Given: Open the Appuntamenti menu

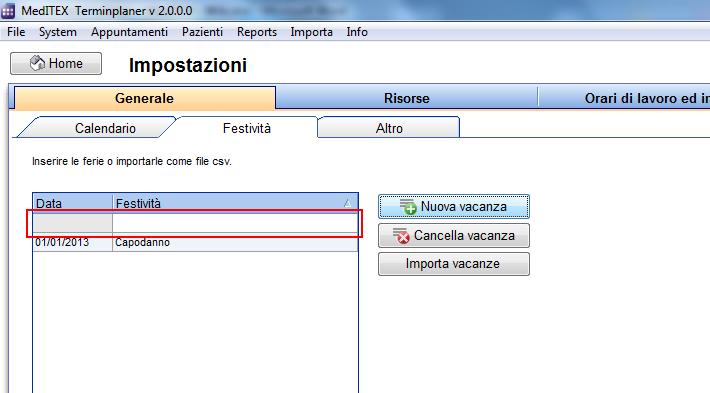Looking at the screenshot, I should pos(129,32).
